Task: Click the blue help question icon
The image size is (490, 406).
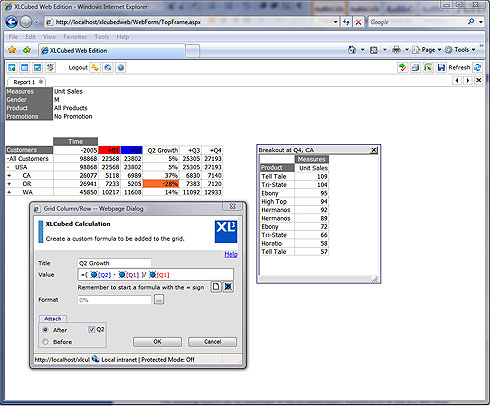Action: pyautogui.click(x=121, y=68)
